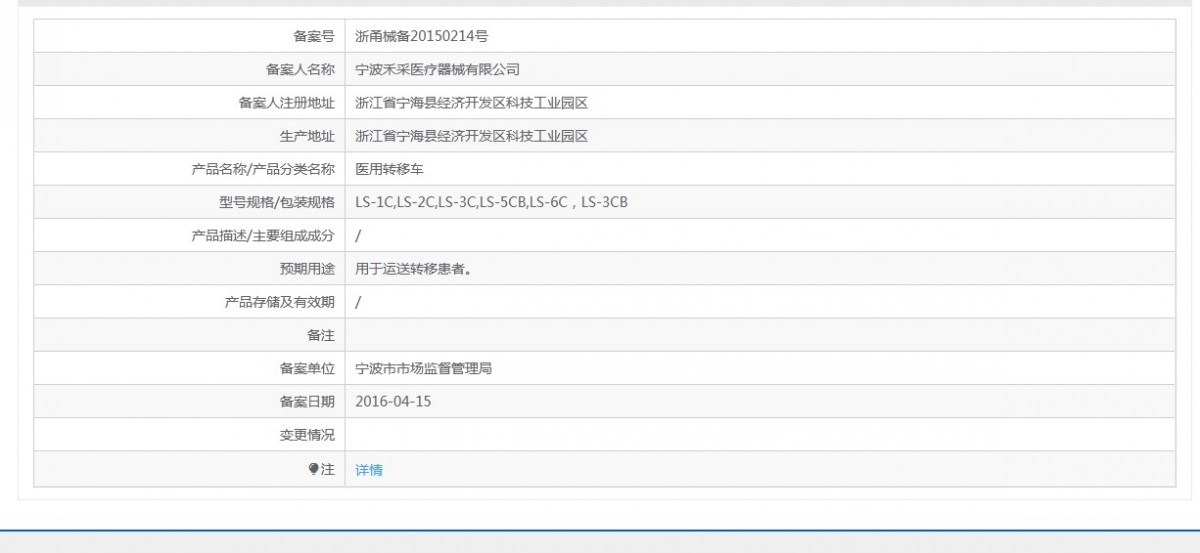The image size is (1200, 553).
Task: Click the 备案单位 label
Action: pos(307,368)
